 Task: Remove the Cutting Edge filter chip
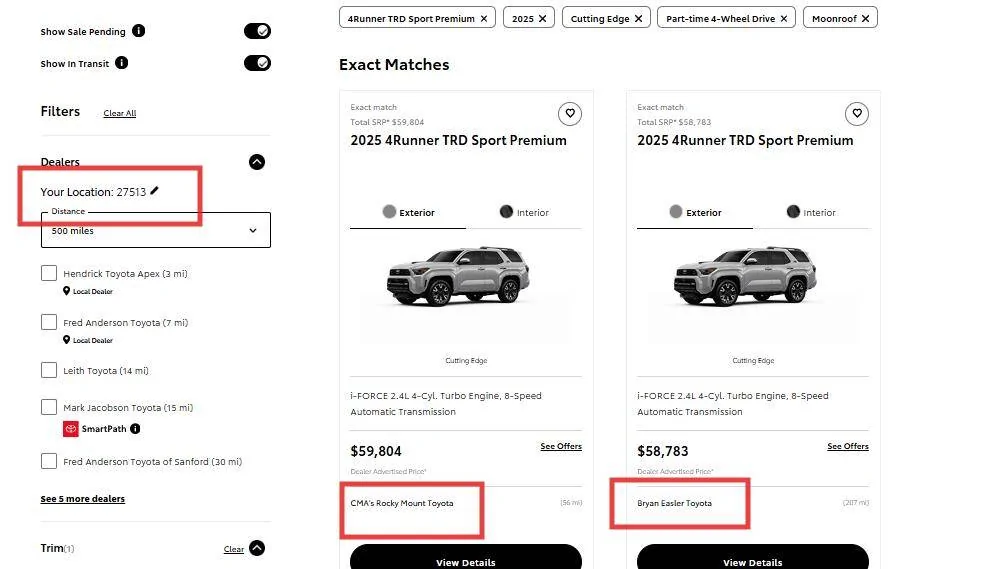(638, 19)
